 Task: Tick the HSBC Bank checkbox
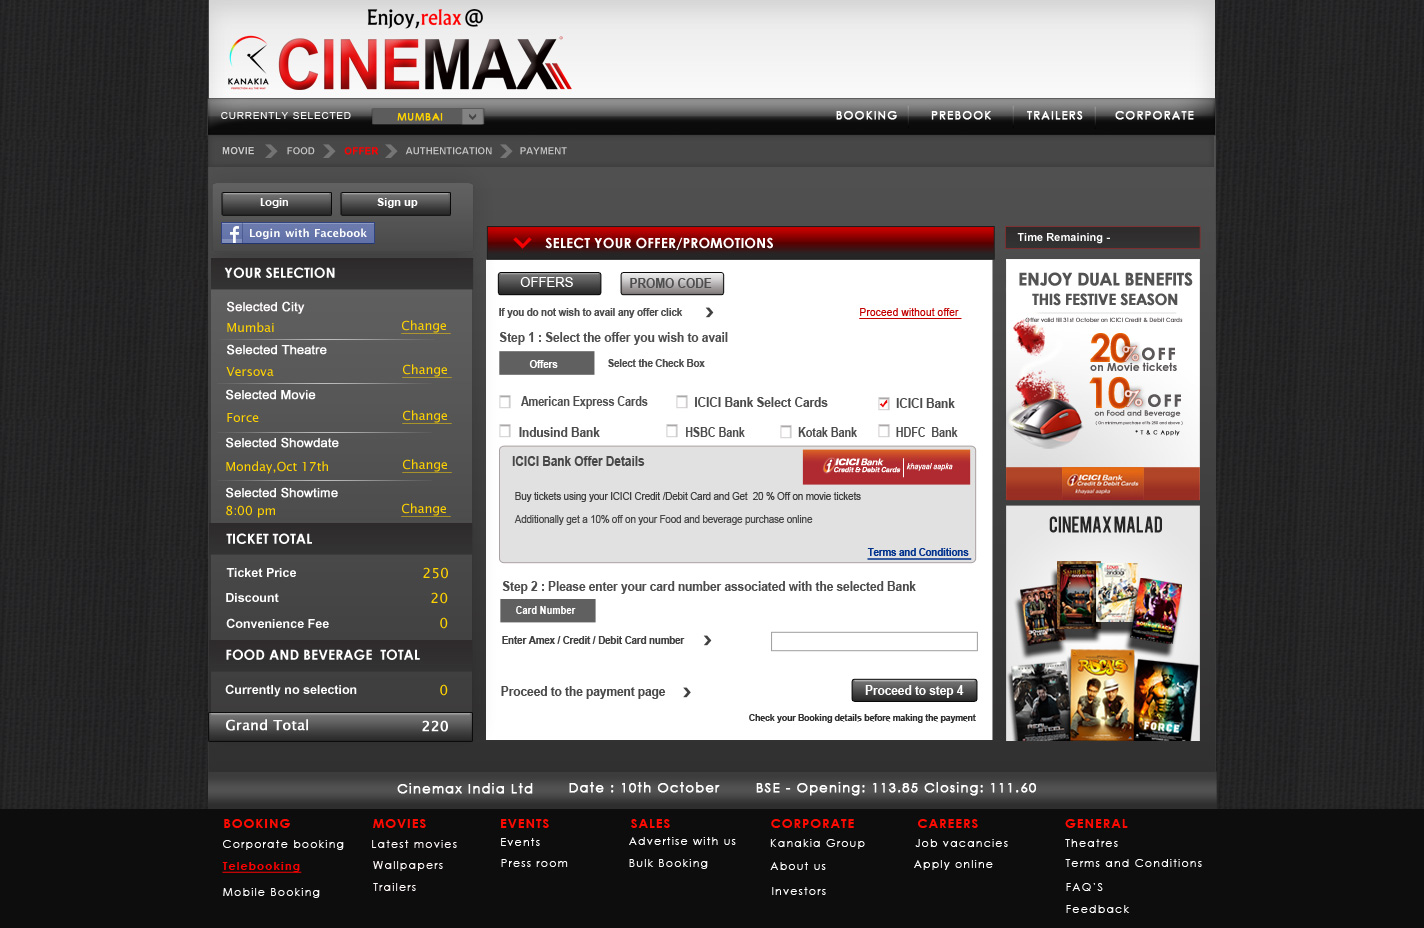coord(672,431)
